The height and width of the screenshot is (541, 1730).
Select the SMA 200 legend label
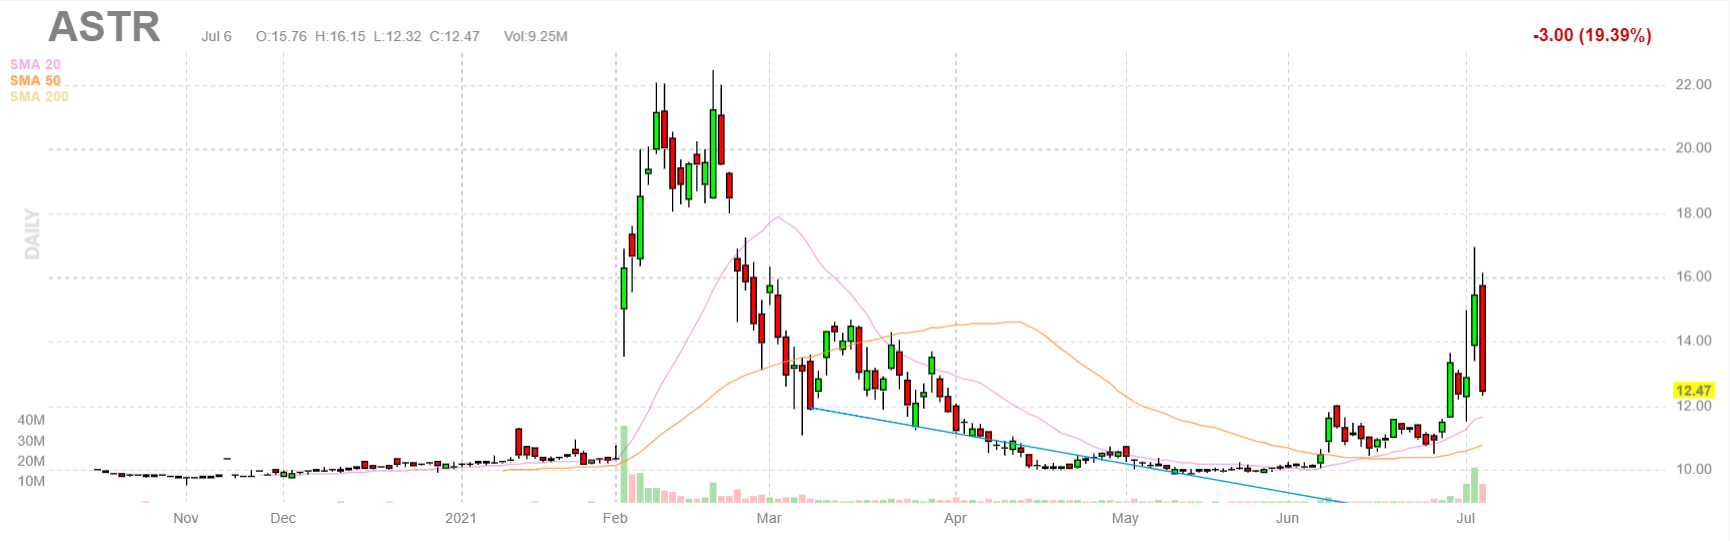point(39,96)
